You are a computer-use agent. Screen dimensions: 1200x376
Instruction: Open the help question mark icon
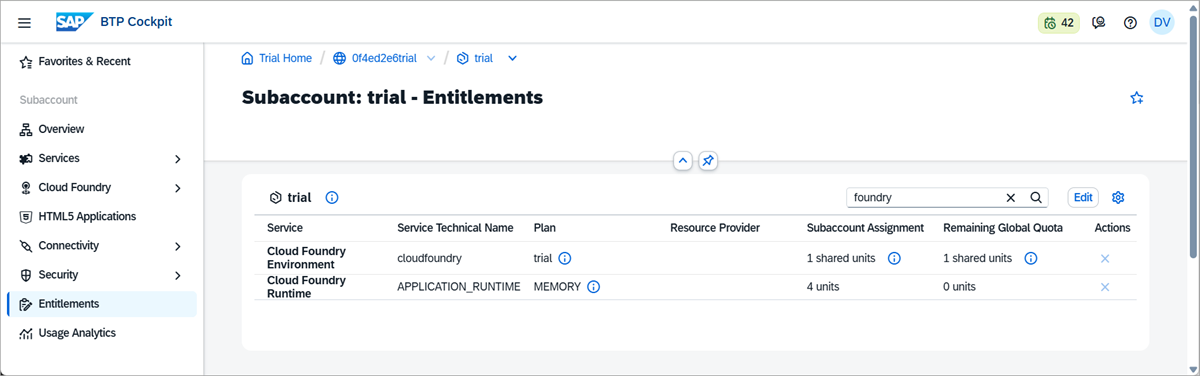pyautogui.click(x=1130, y=22)
